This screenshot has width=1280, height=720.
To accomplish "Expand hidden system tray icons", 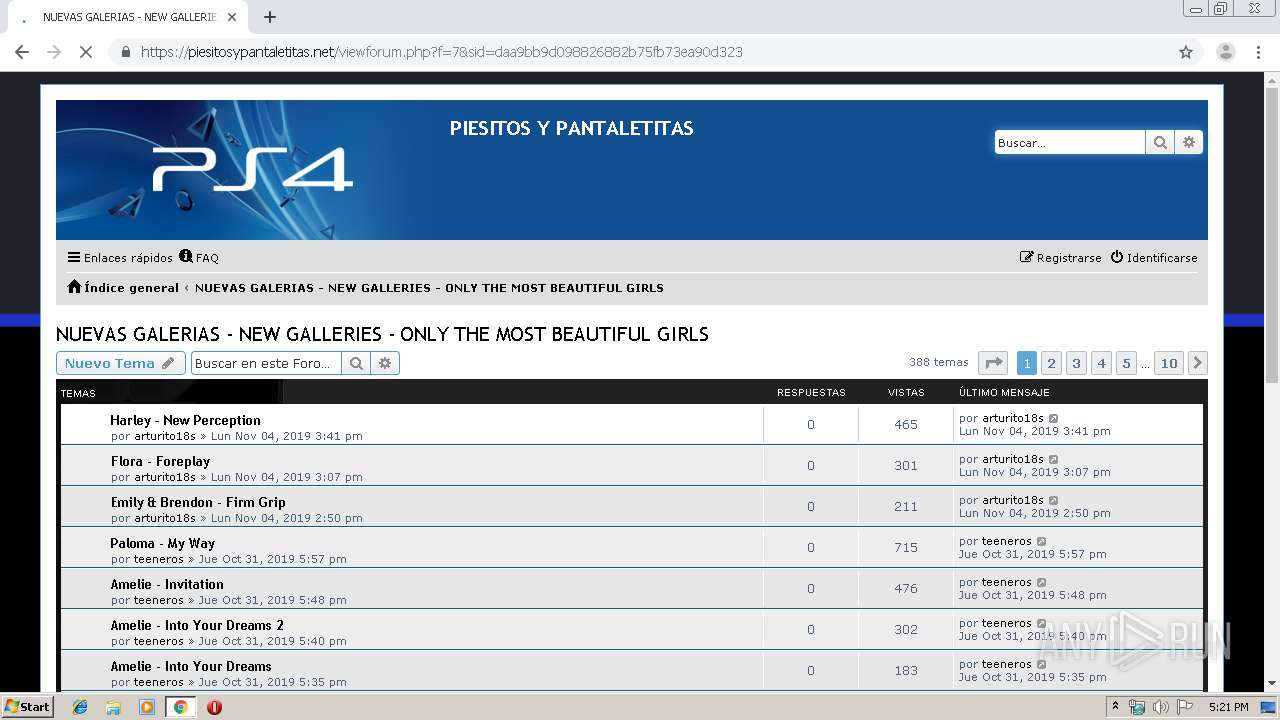I will (1116, 707).
